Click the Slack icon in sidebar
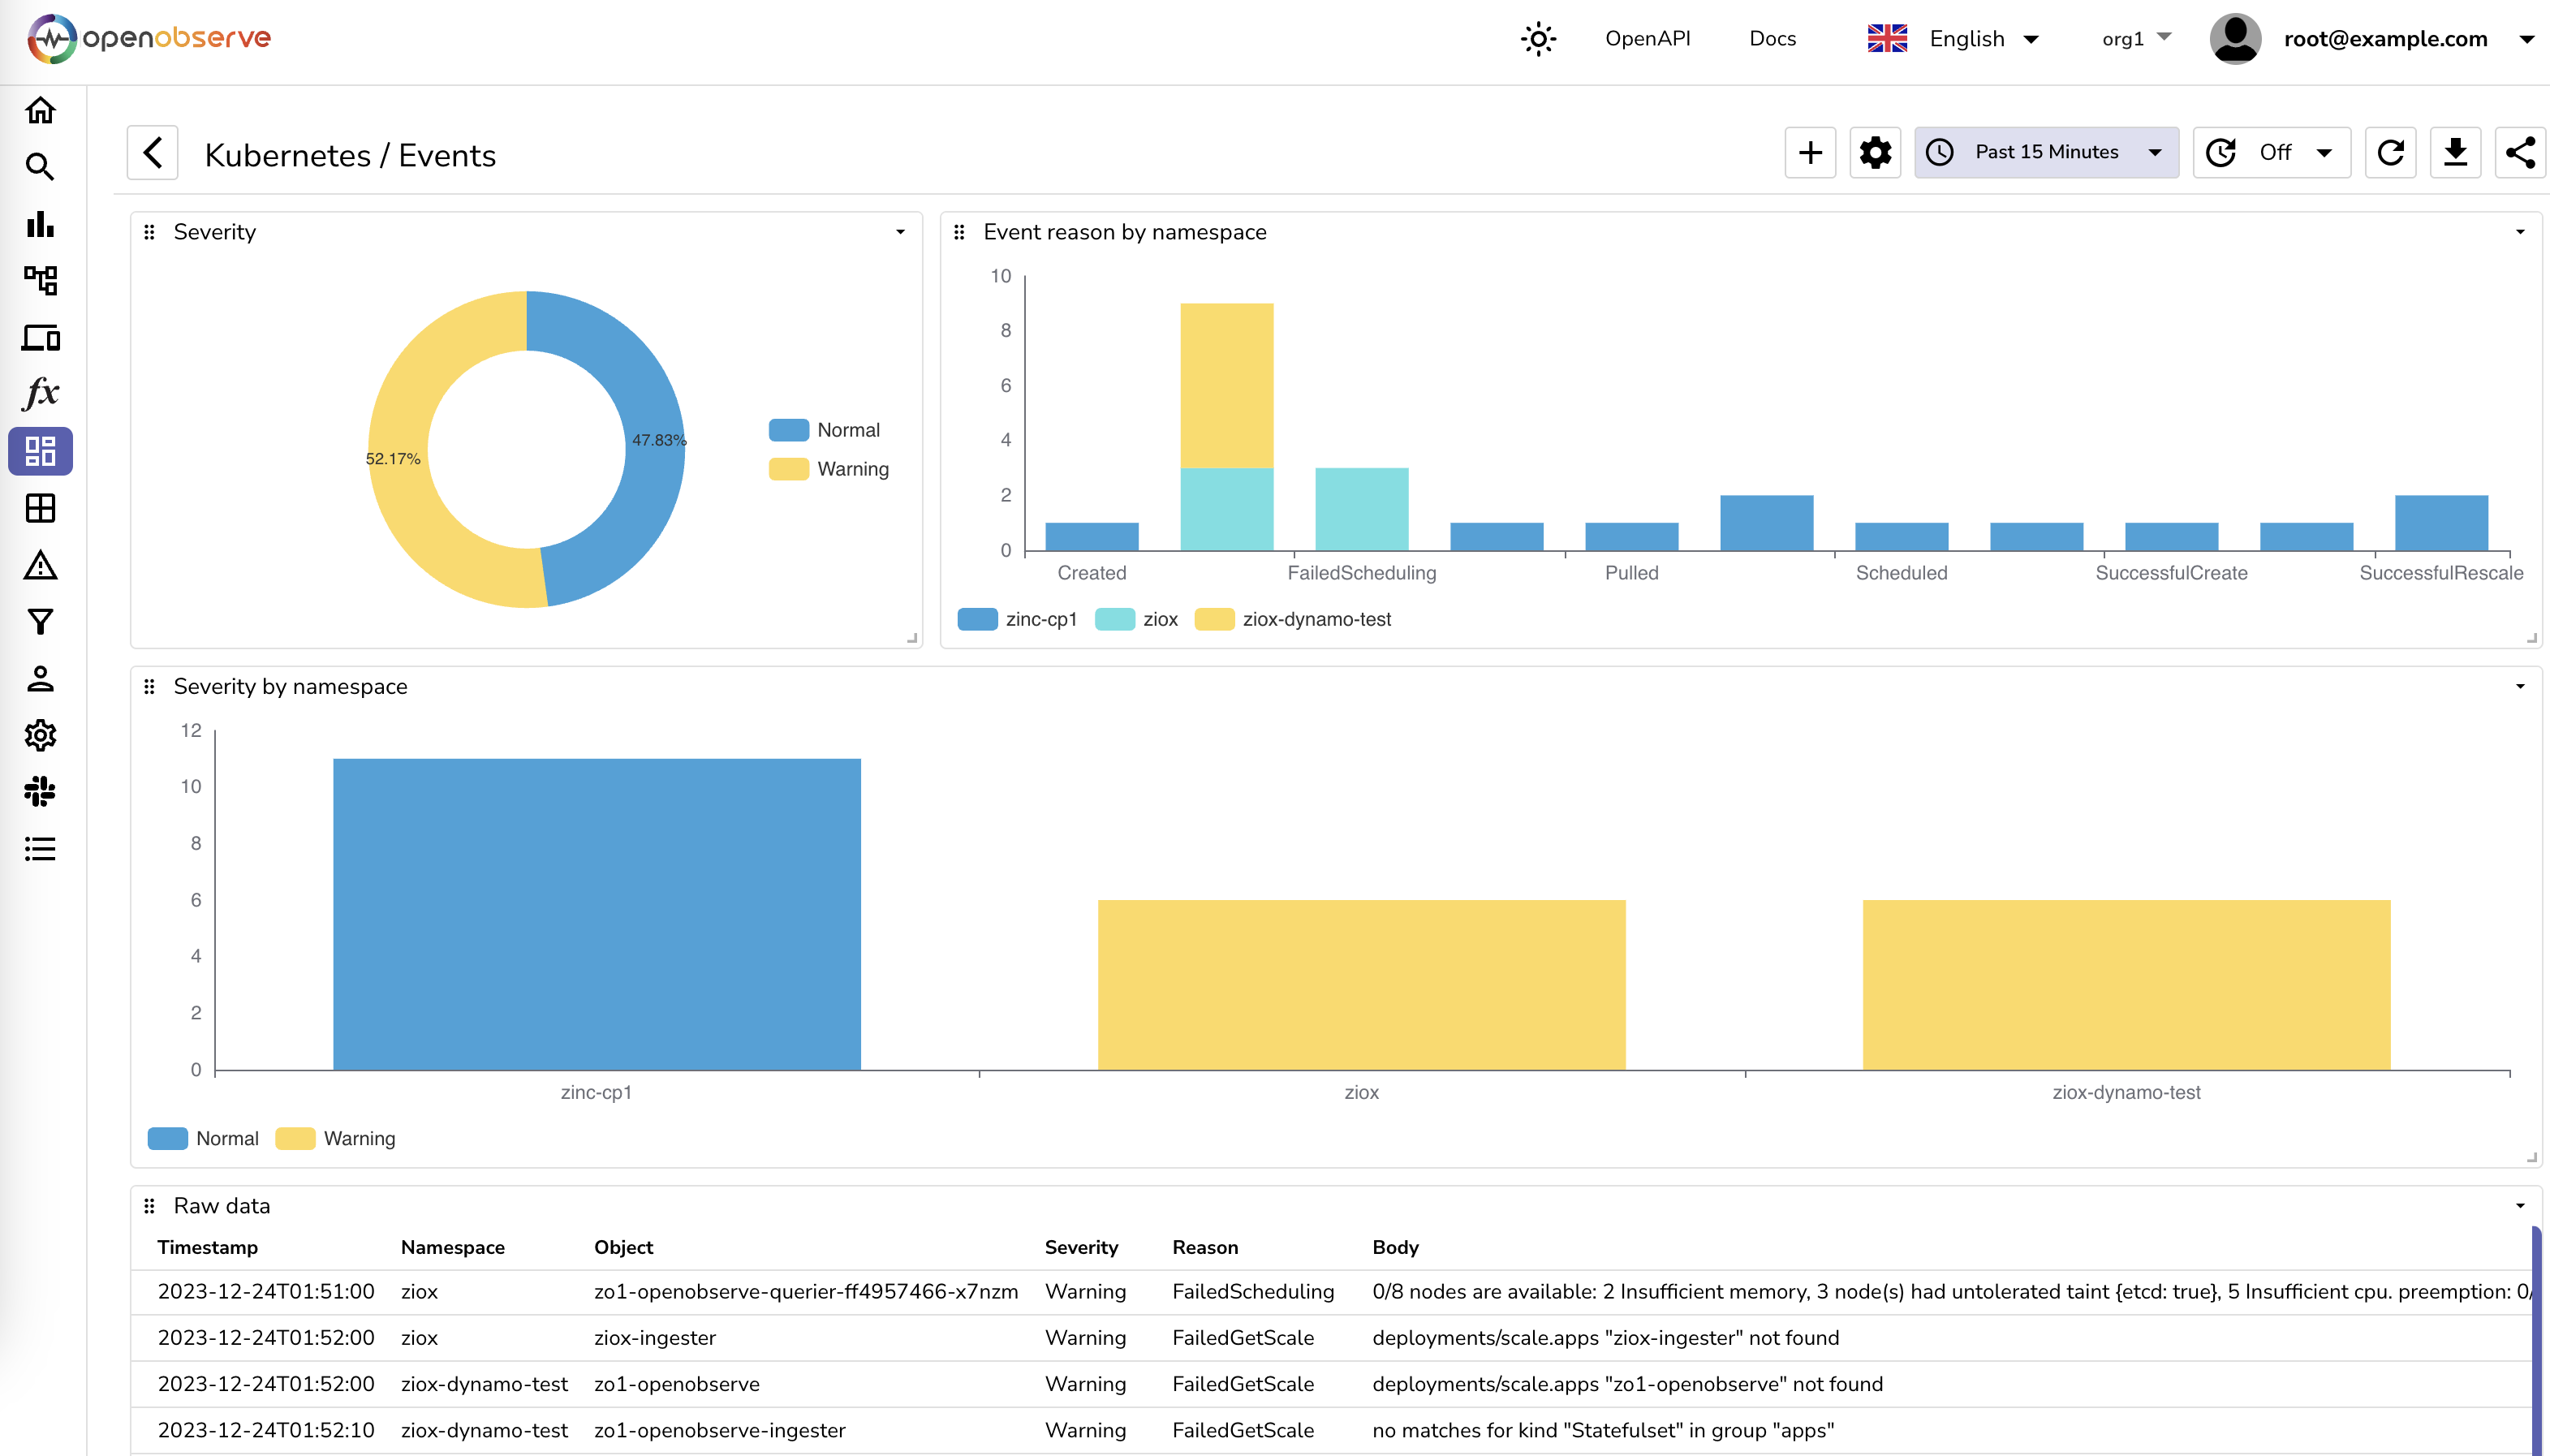This screenshot has width=2550, height=1456. tap(40, 793)
